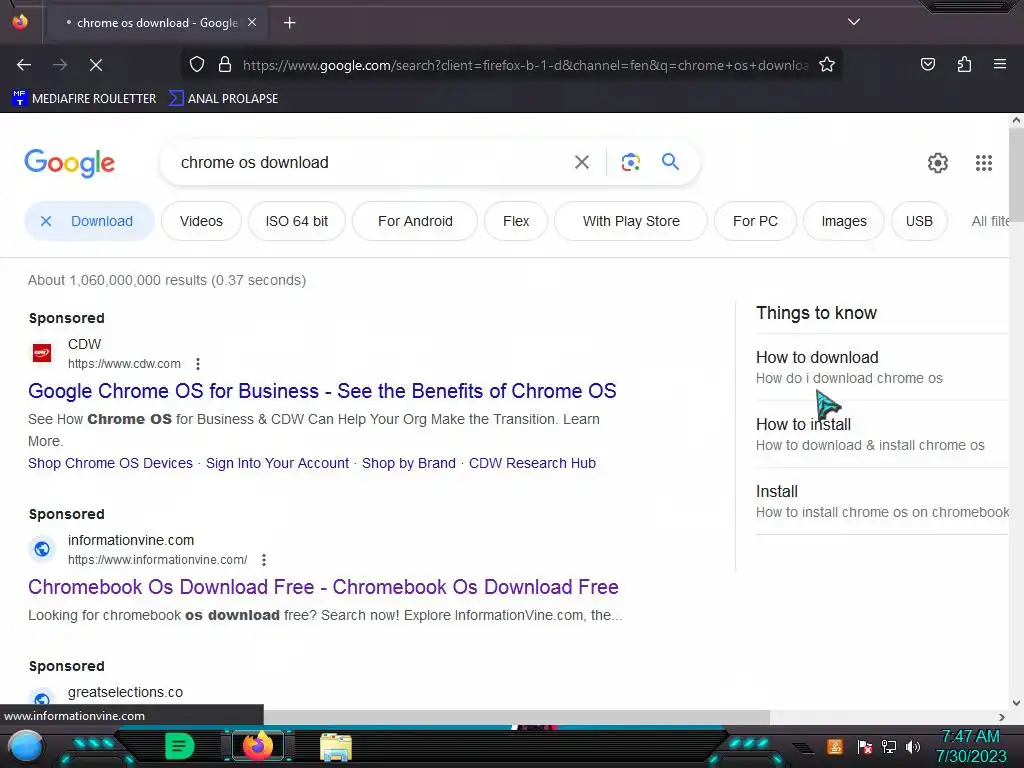Select the Flex filter chip

pyautogui.click(x=516, y=221)
